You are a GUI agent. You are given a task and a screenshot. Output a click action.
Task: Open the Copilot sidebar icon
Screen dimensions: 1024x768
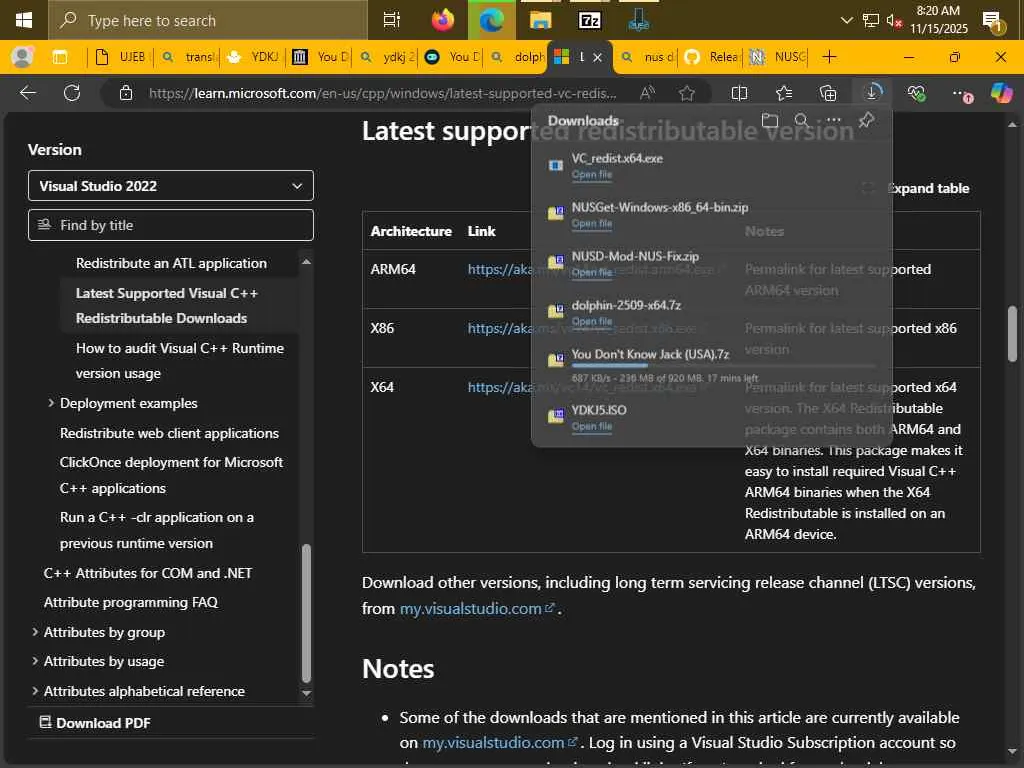click(1001, 93)
